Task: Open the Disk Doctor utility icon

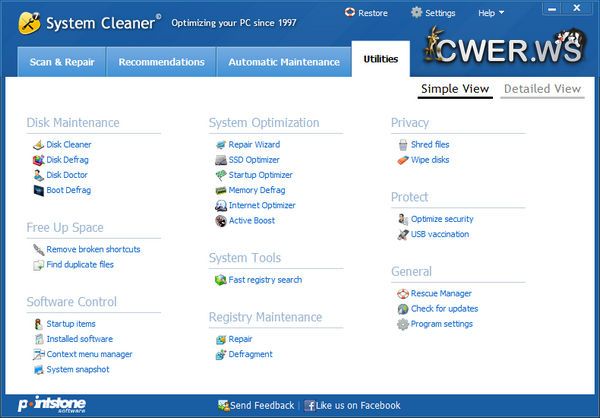Action: (38, 175)
